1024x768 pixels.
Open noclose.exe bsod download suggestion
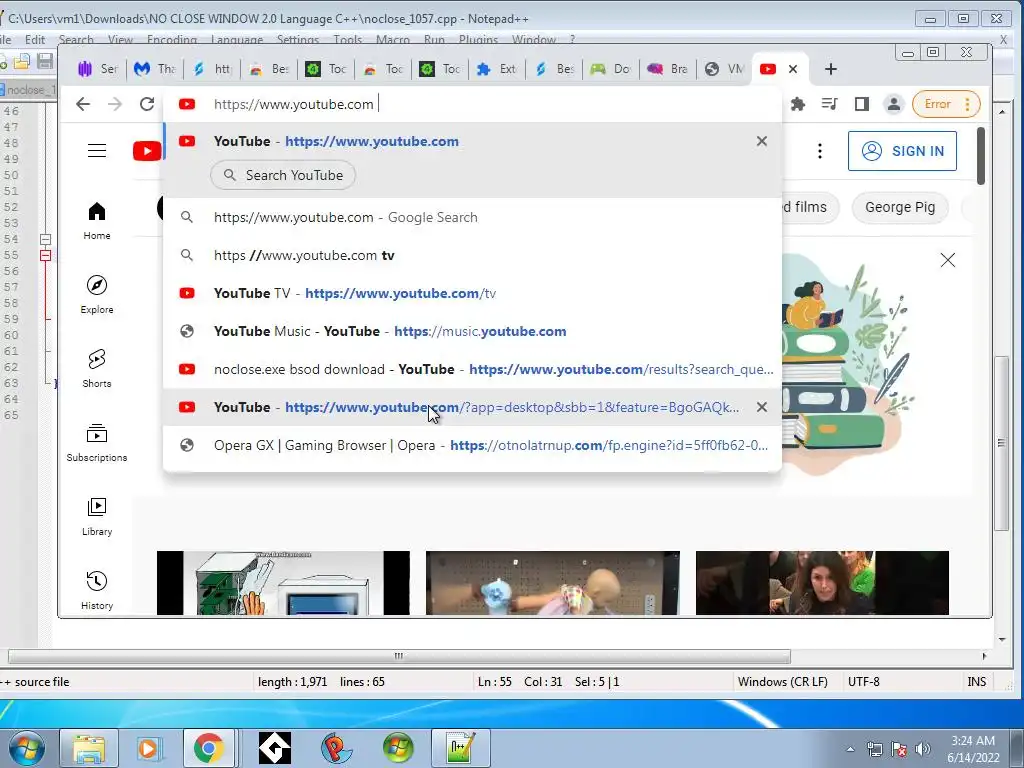pos(472,369)
